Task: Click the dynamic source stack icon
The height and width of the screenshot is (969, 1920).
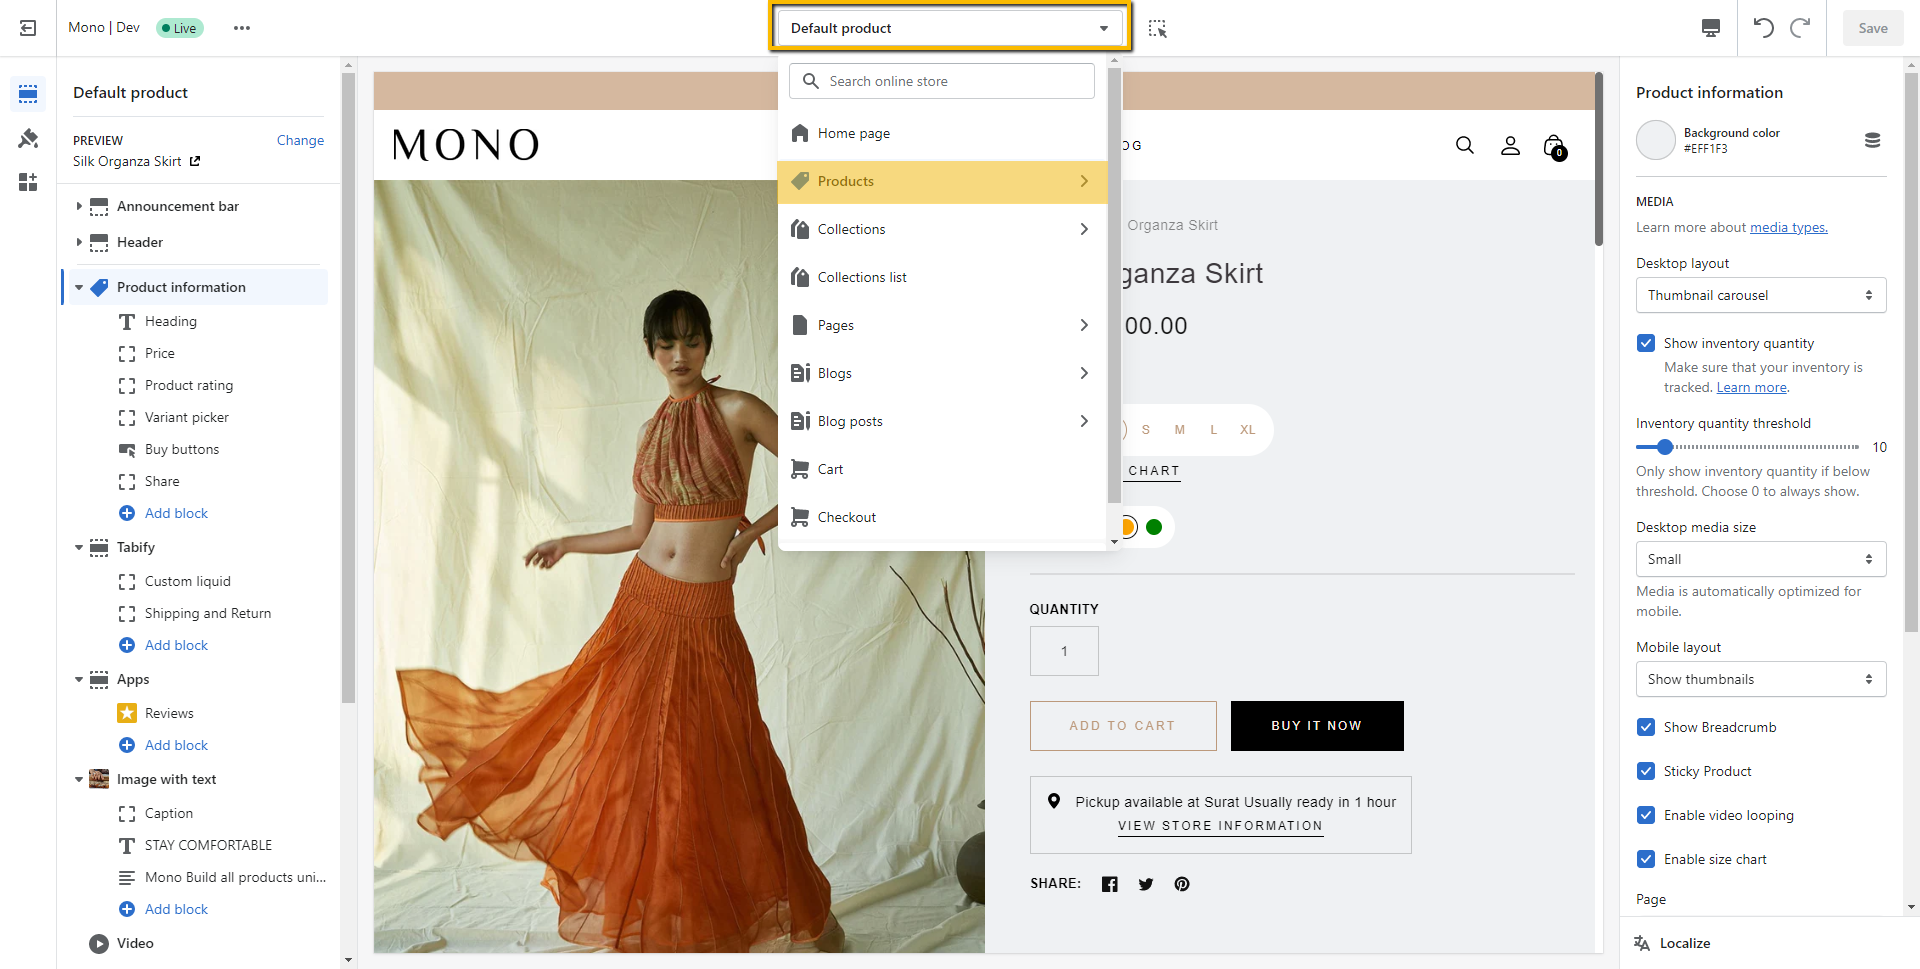Action: 1873,141
